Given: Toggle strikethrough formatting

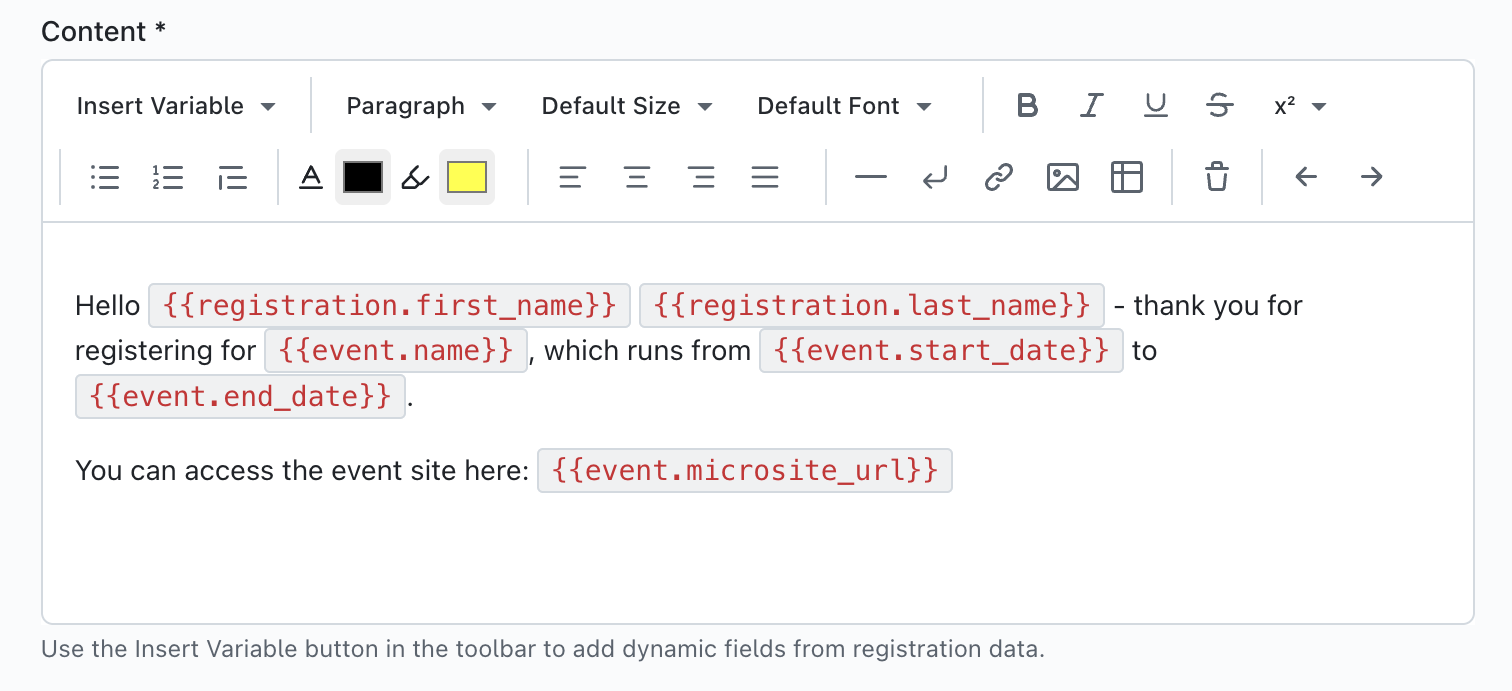Looking at the screenshot, I should pos(1219,106).
